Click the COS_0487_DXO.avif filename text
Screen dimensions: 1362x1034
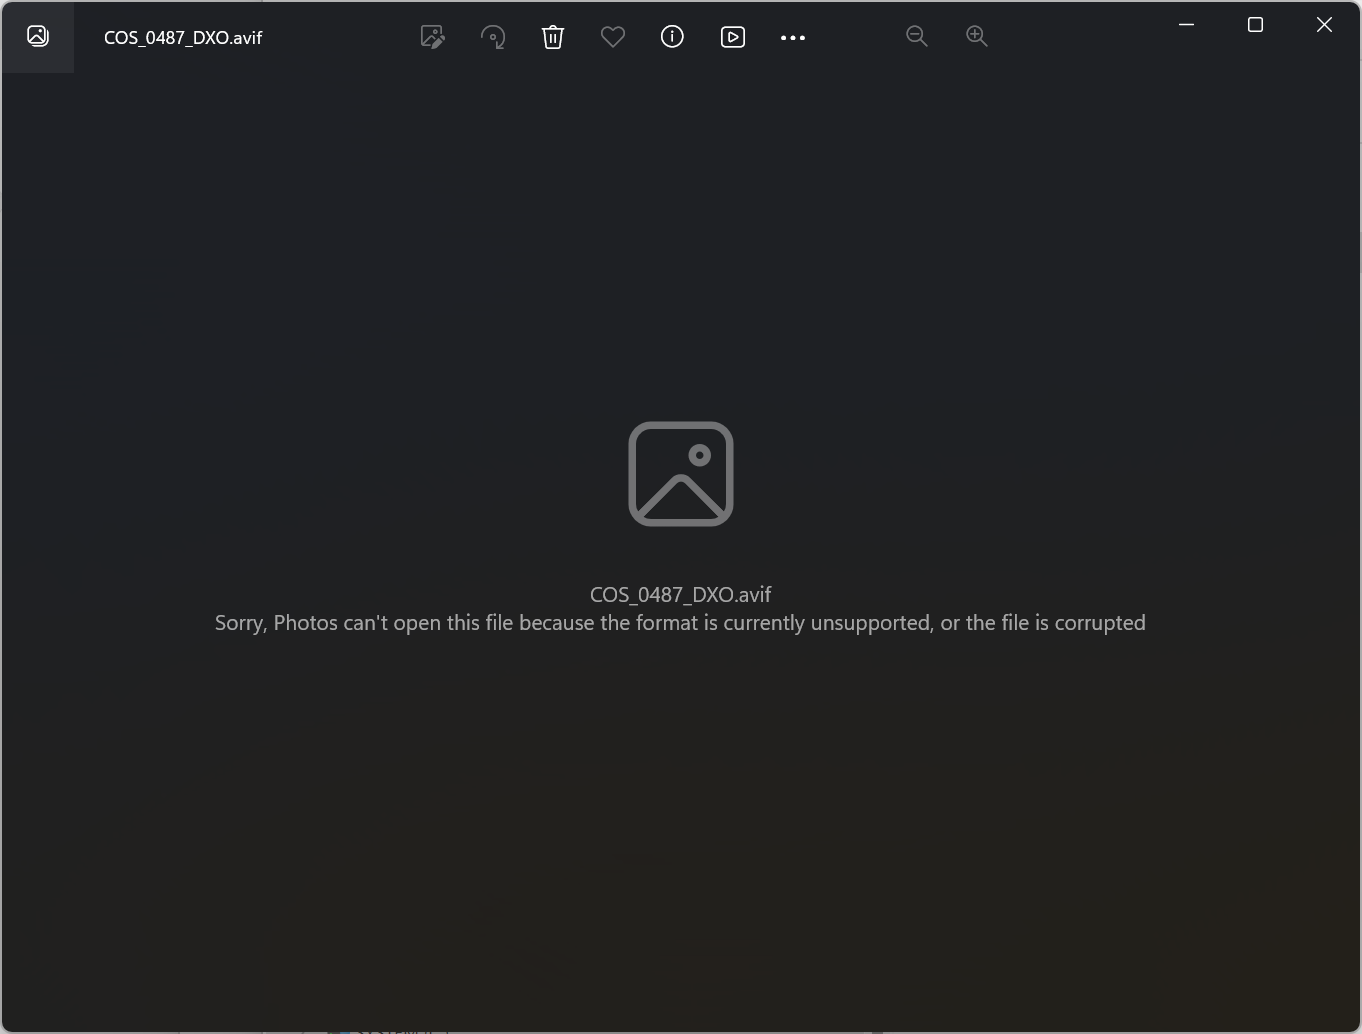point(680,594)
